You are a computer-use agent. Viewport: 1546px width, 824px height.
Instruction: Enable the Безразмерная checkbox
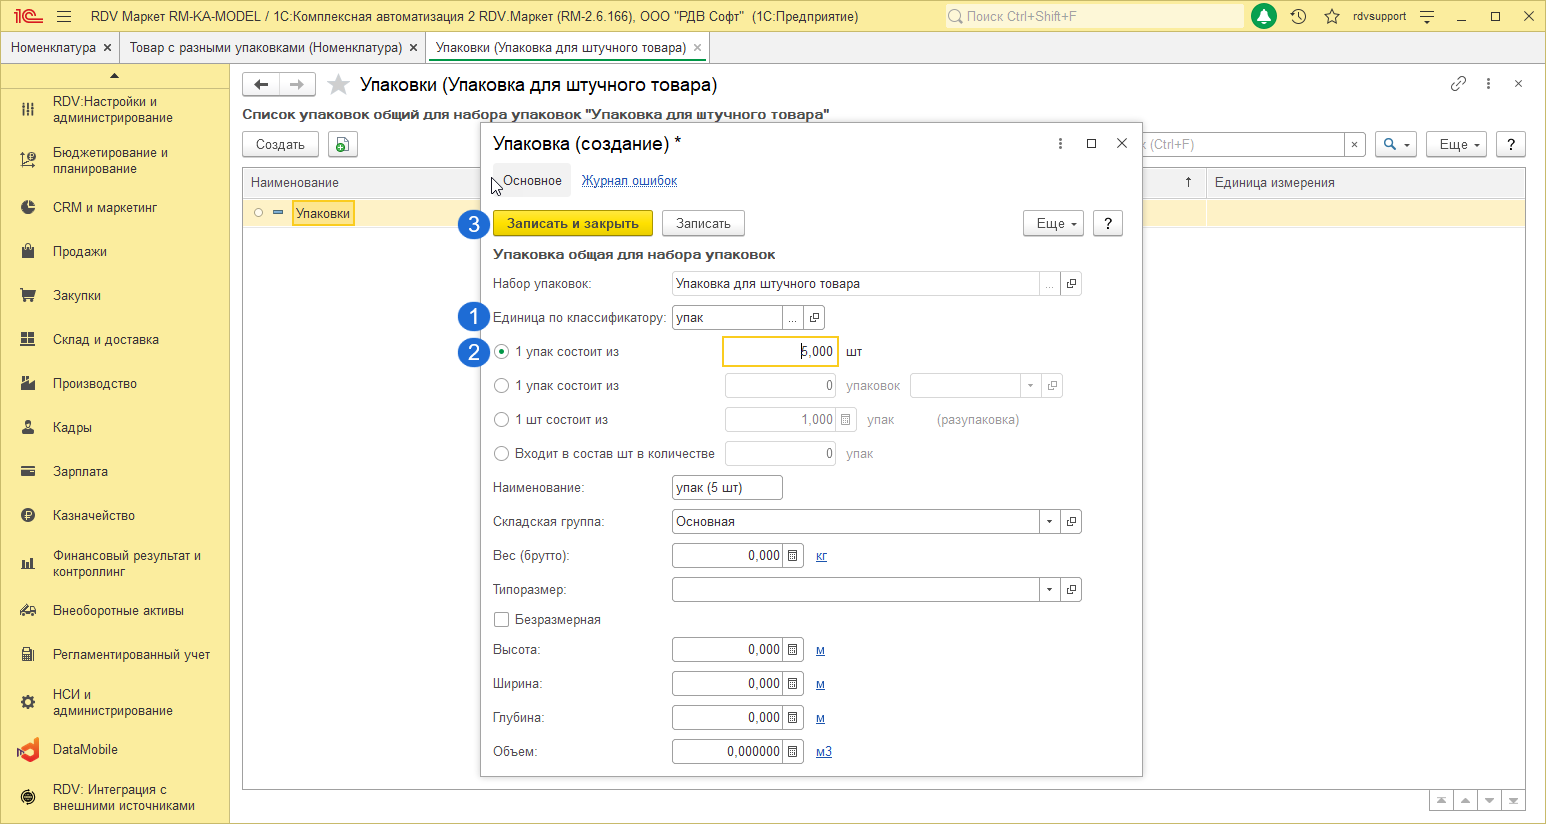[502, 620]
